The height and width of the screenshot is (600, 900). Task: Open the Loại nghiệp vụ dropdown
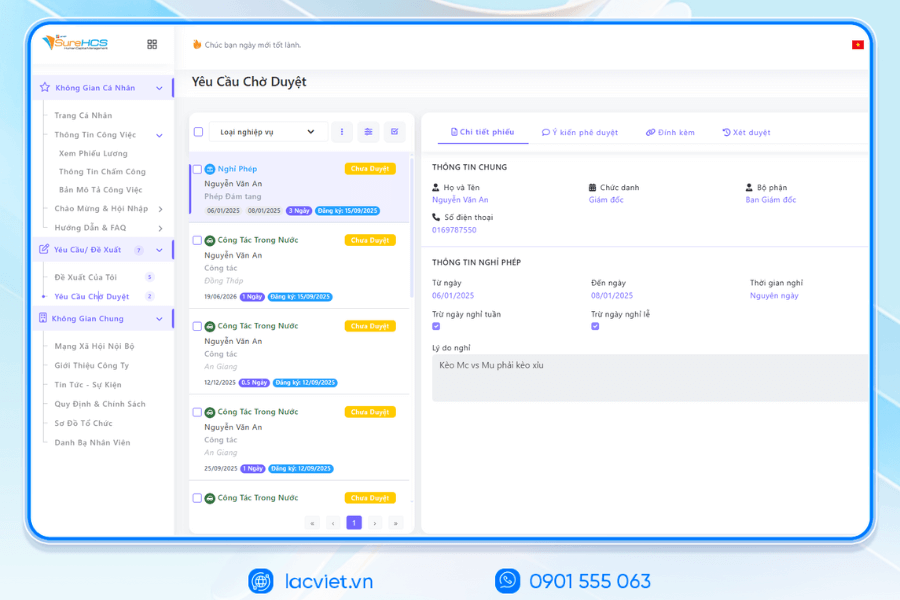tap(268, 132)
